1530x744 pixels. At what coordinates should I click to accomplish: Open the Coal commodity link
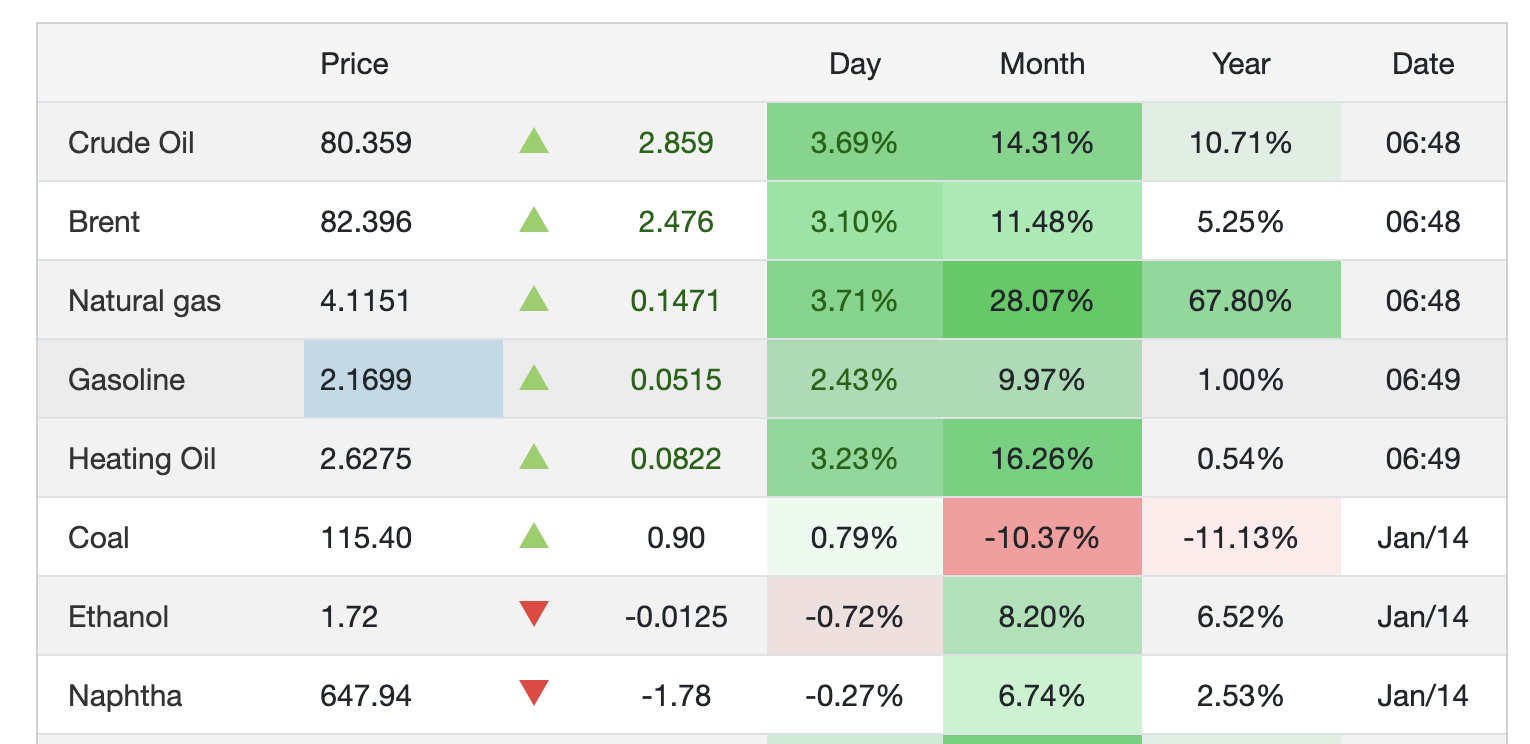click(x=99, y=538)
